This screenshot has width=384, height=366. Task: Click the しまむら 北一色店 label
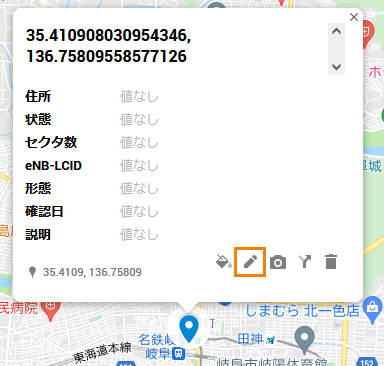point(303,311)
